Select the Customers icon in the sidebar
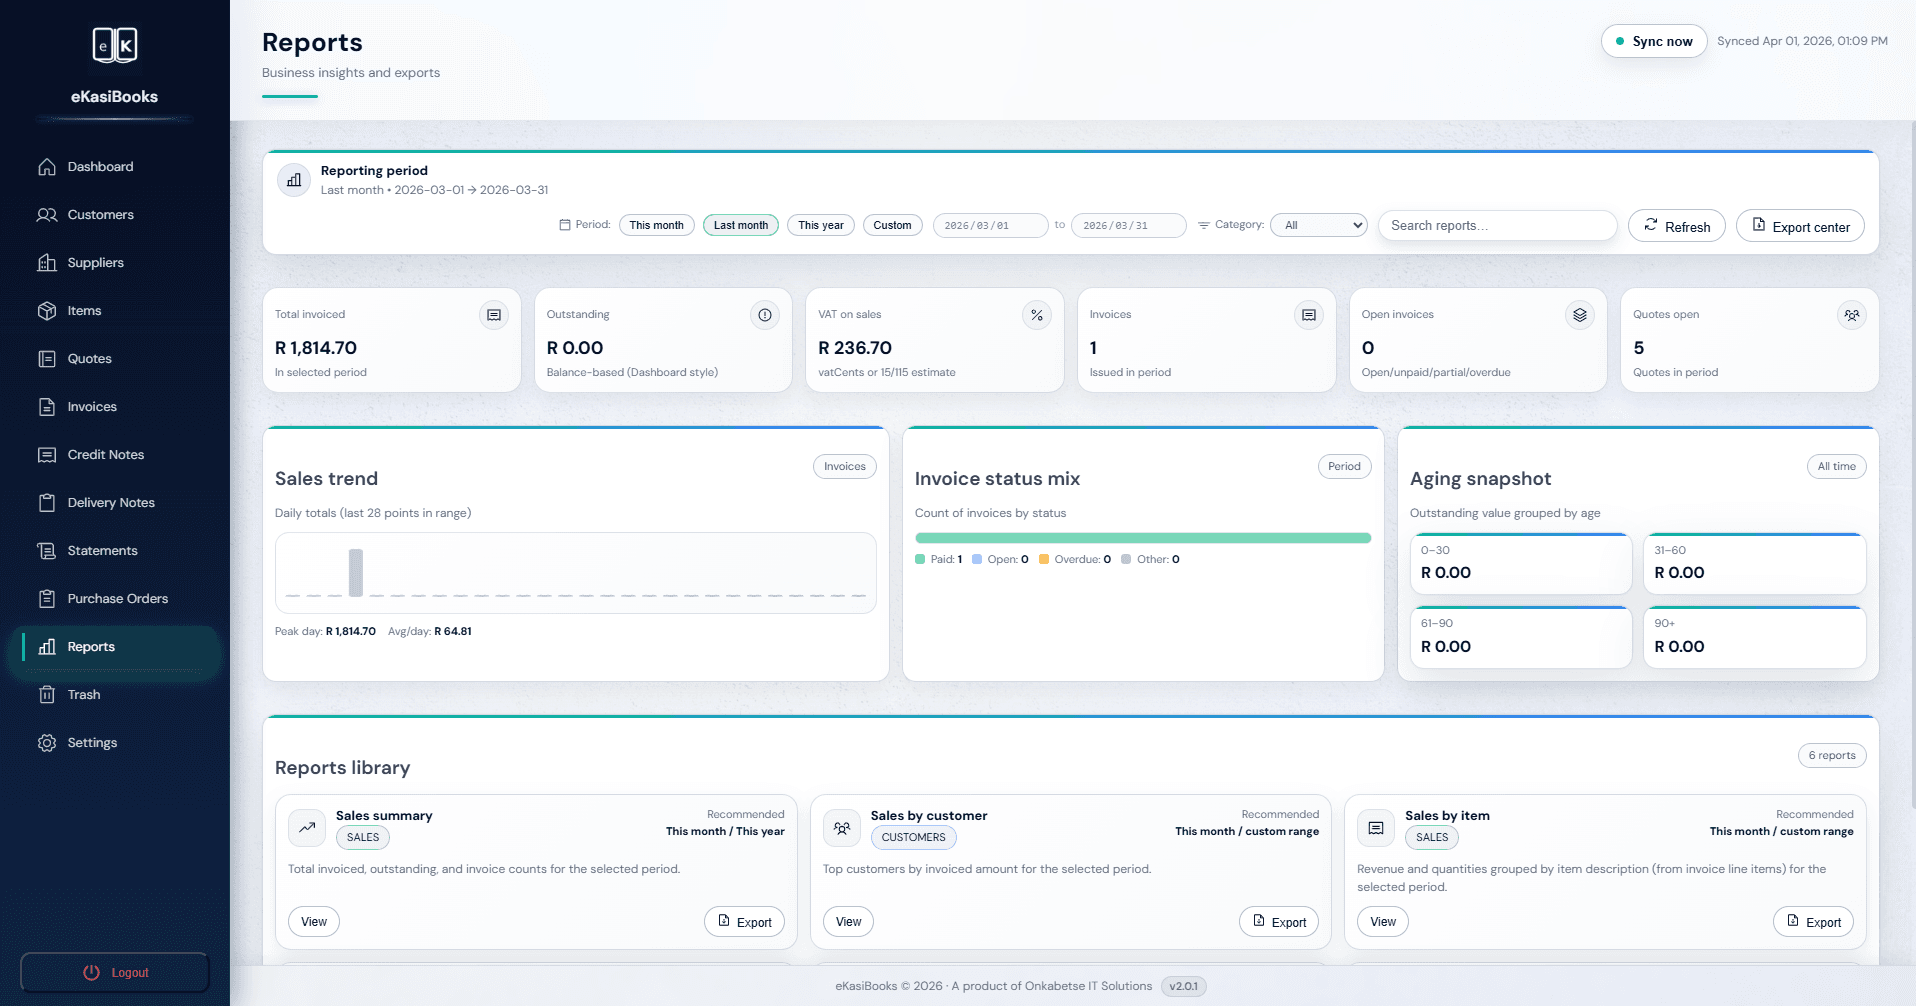 tap(47, 214)
